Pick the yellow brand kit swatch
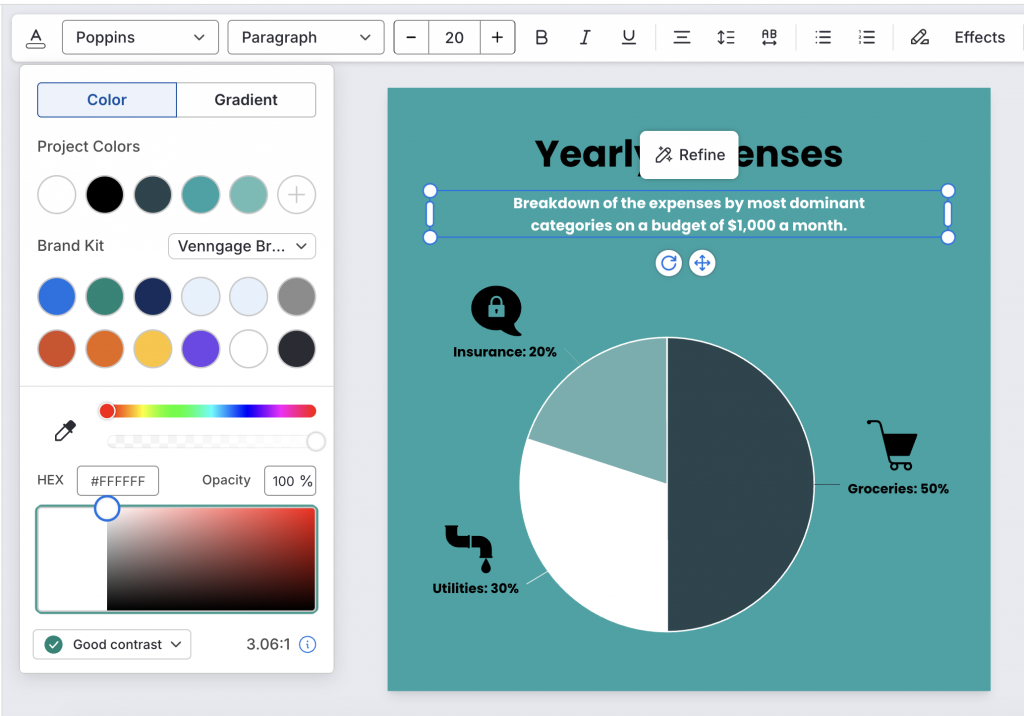 pos(153,349)
